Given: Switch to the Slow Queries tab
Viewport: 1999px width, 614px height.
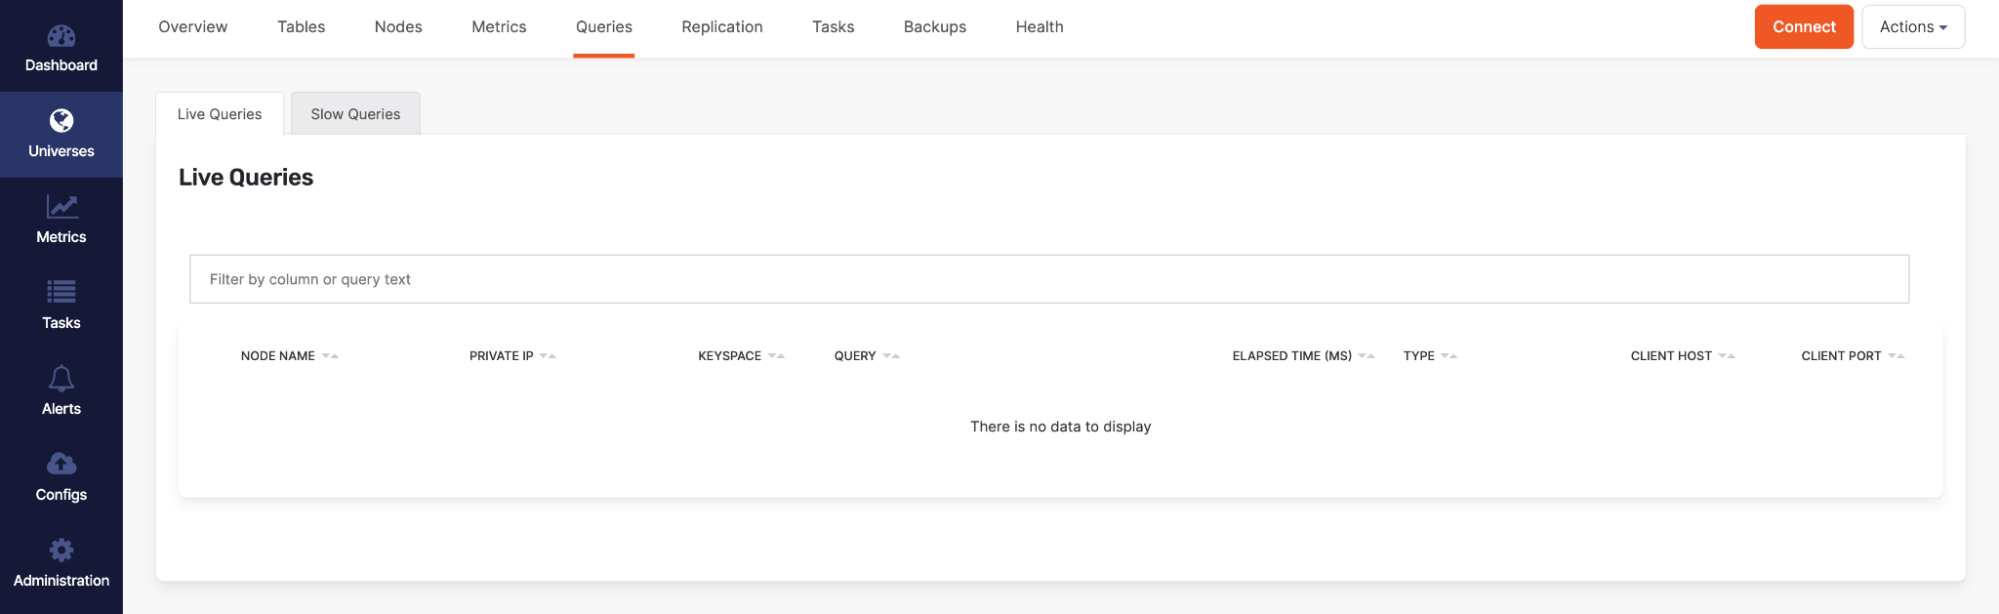Looking at the screenshot, I should click(x=355, y=114).
